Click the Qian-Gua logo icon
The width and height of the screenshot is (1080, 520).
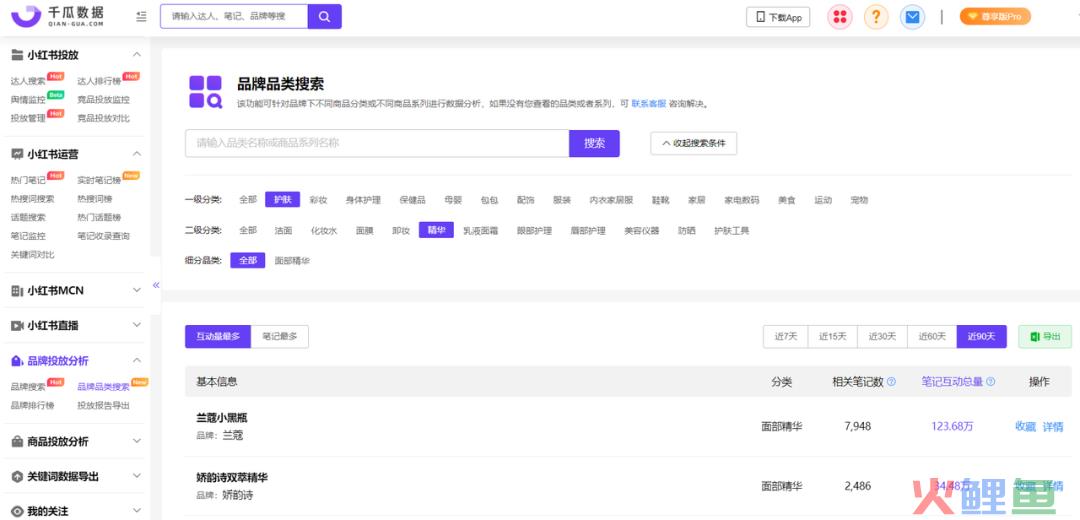[x=26, y=16]
